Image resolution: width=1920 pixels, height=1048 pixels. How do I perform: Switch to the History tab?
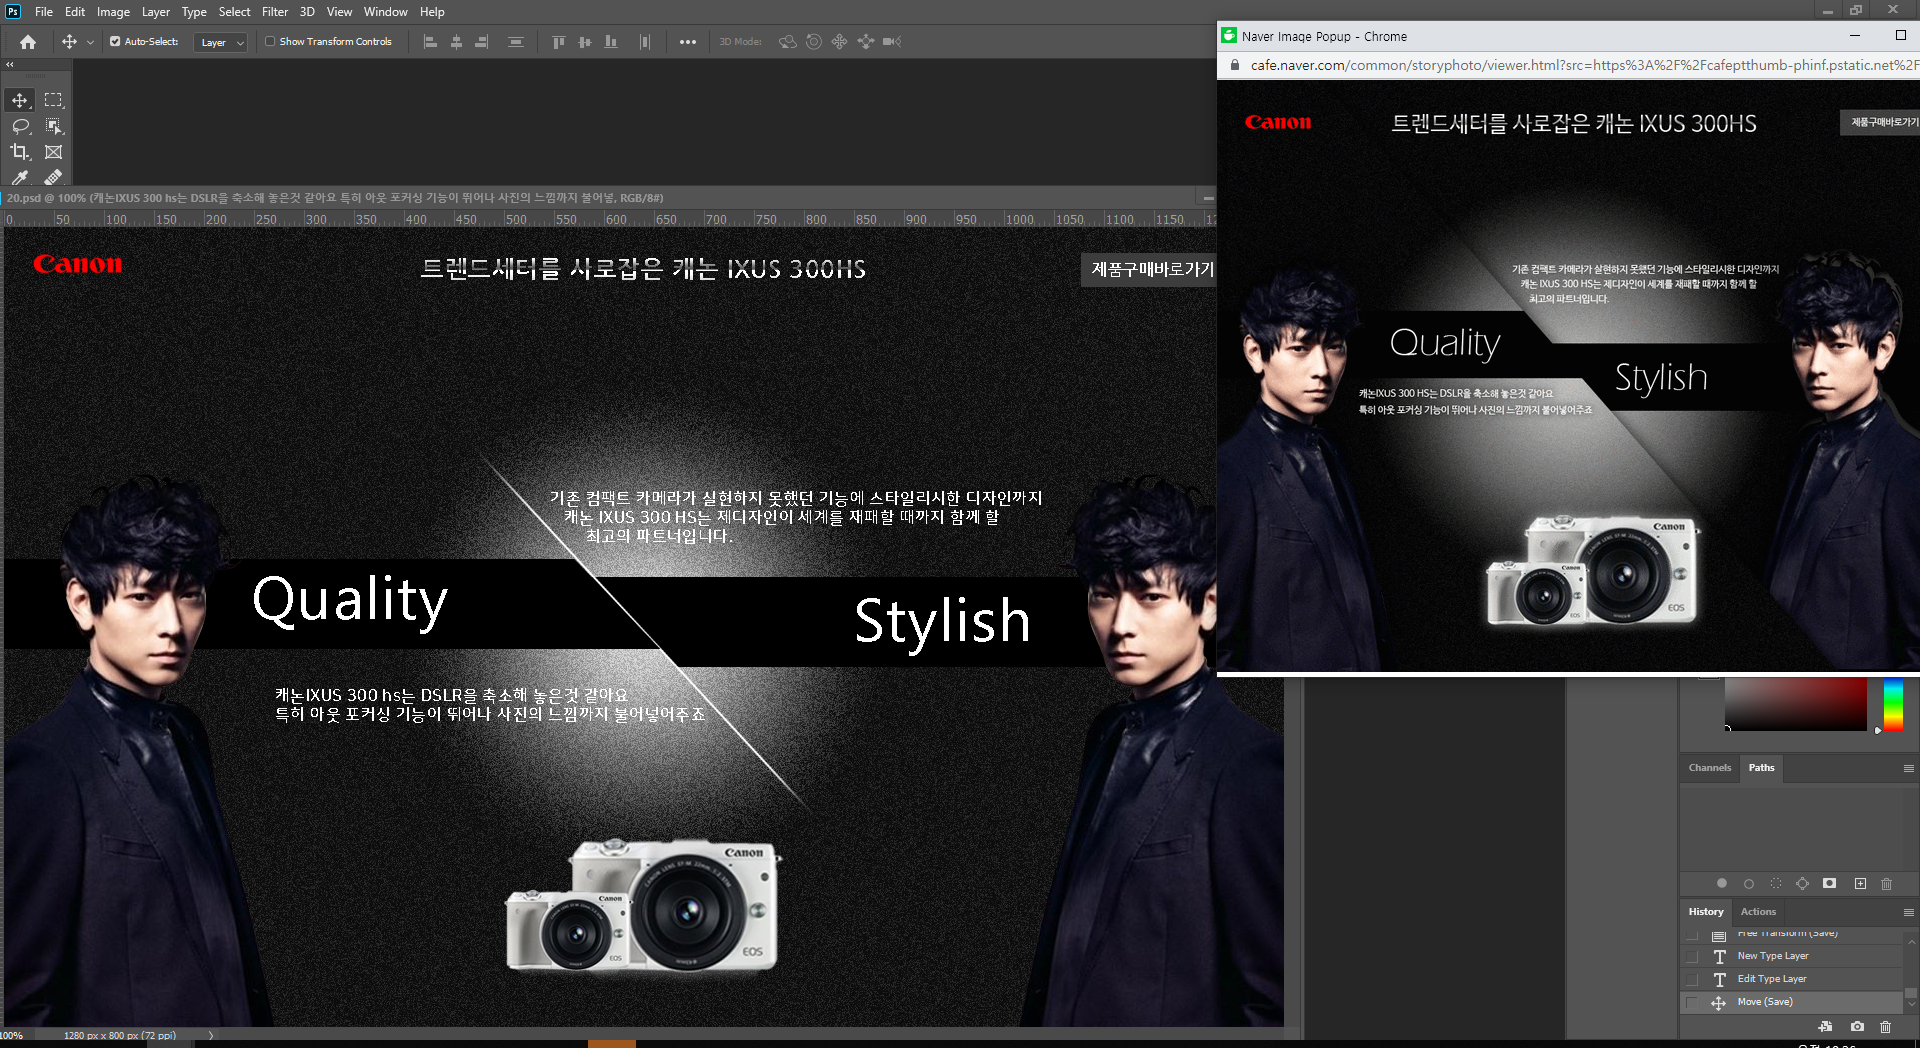1706,912
